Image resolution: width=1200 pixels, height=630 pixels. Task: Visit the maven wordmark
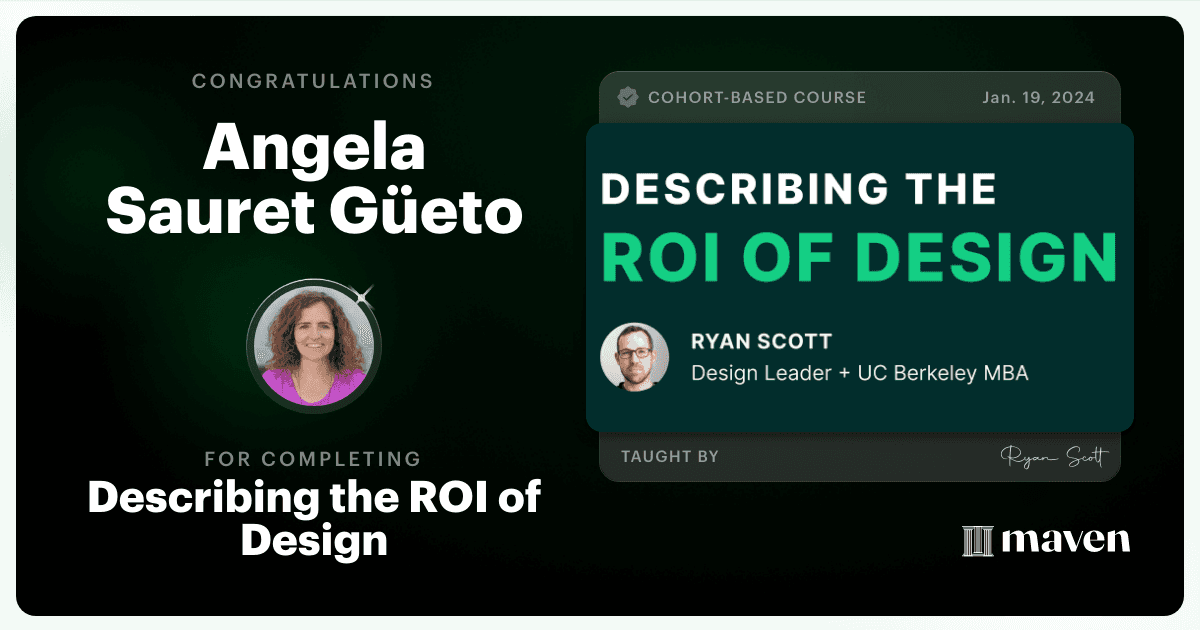[1066, 540]
